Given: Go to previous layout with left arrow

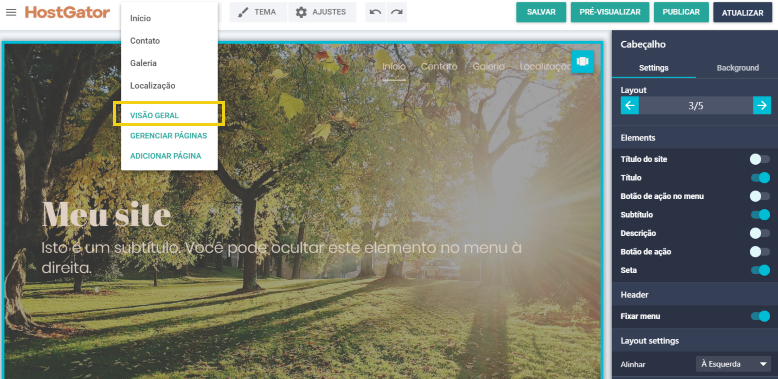Looking at the screenshot, I should point(630,105).
